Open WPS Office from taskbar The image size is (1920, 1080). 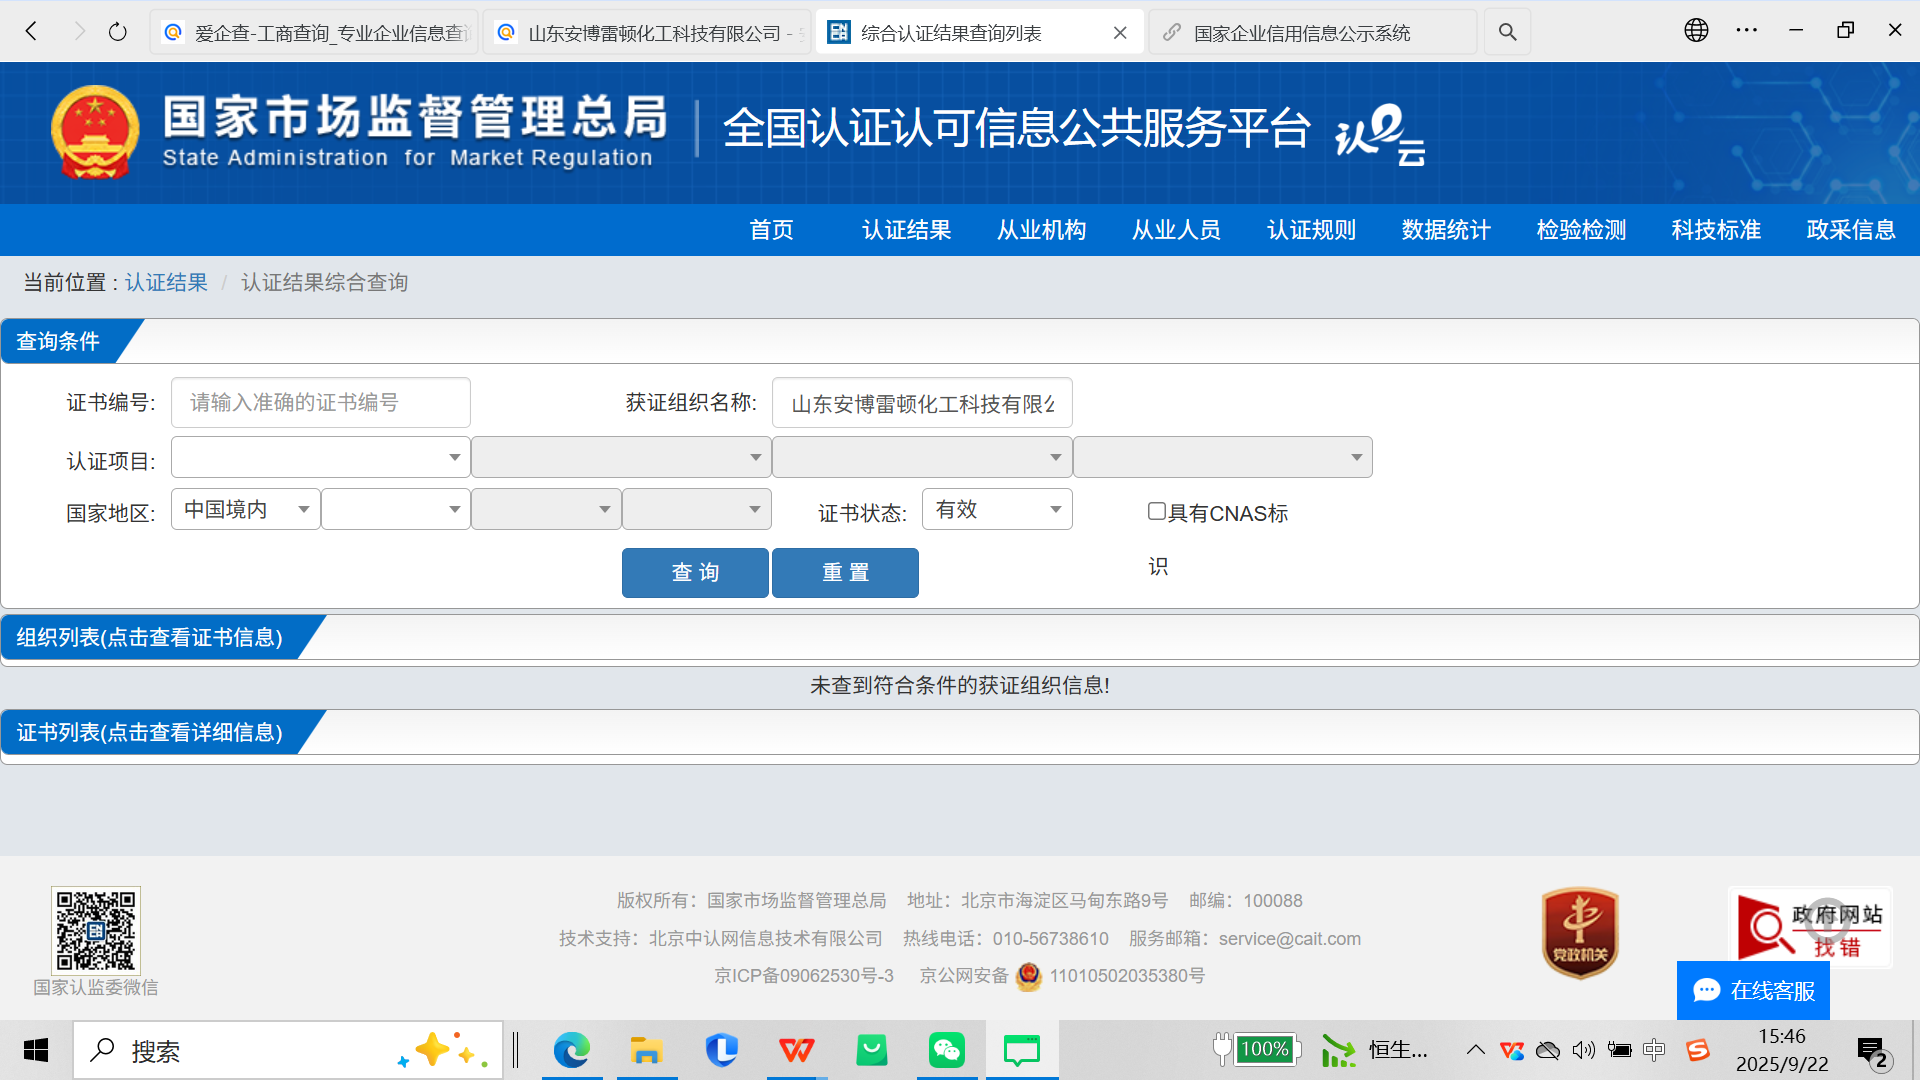click(796, 1050)
